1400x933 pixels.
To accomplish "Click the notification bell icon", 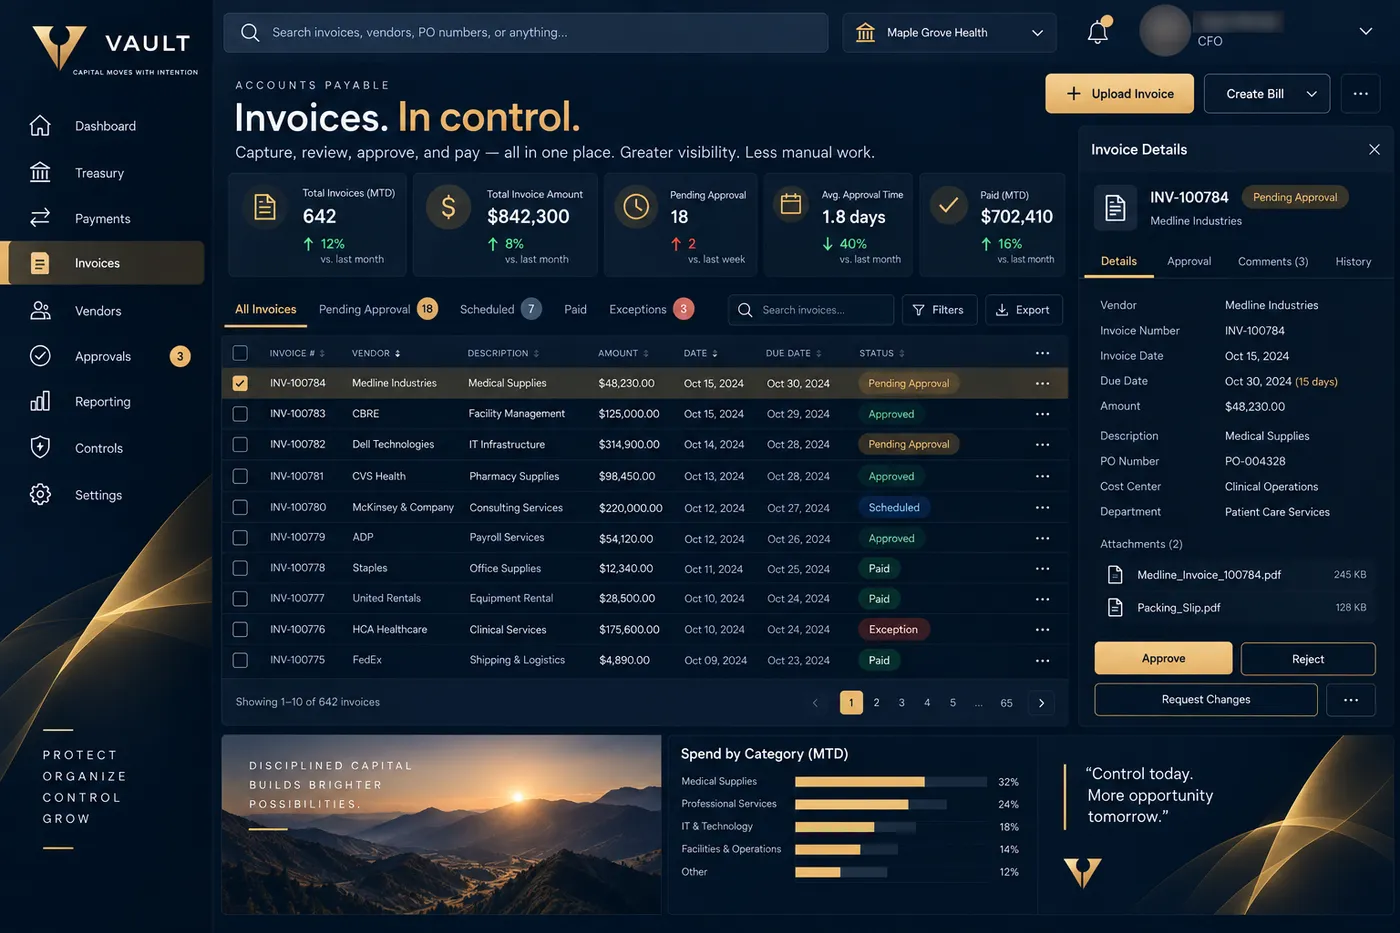I will [1098, 32].
